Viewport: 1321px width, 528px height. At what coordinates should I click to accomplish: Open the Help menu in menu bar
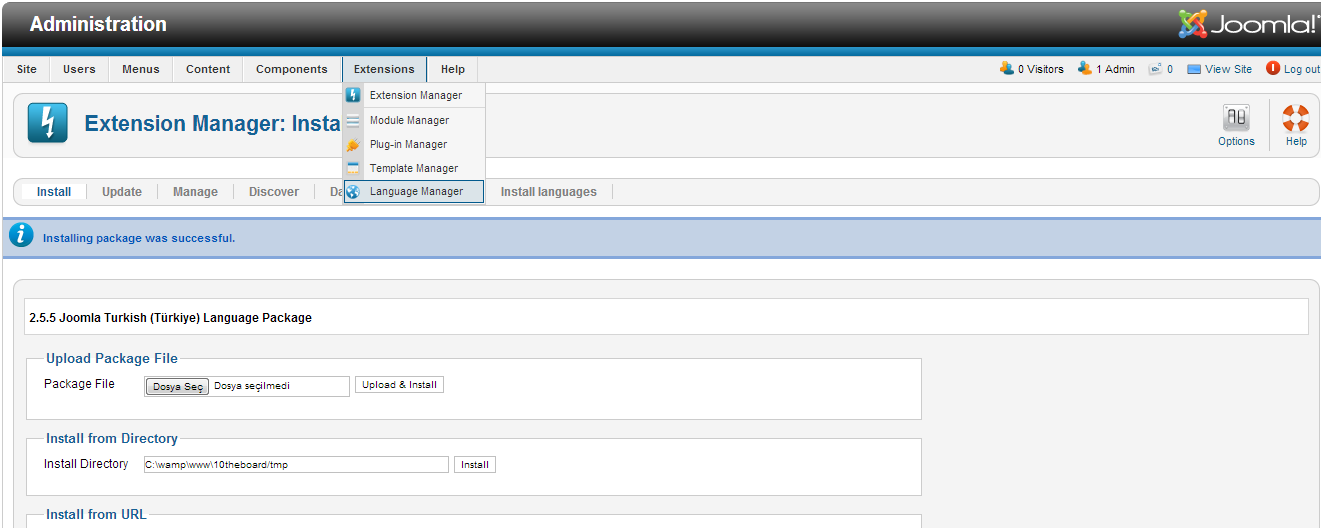point(453,69)
